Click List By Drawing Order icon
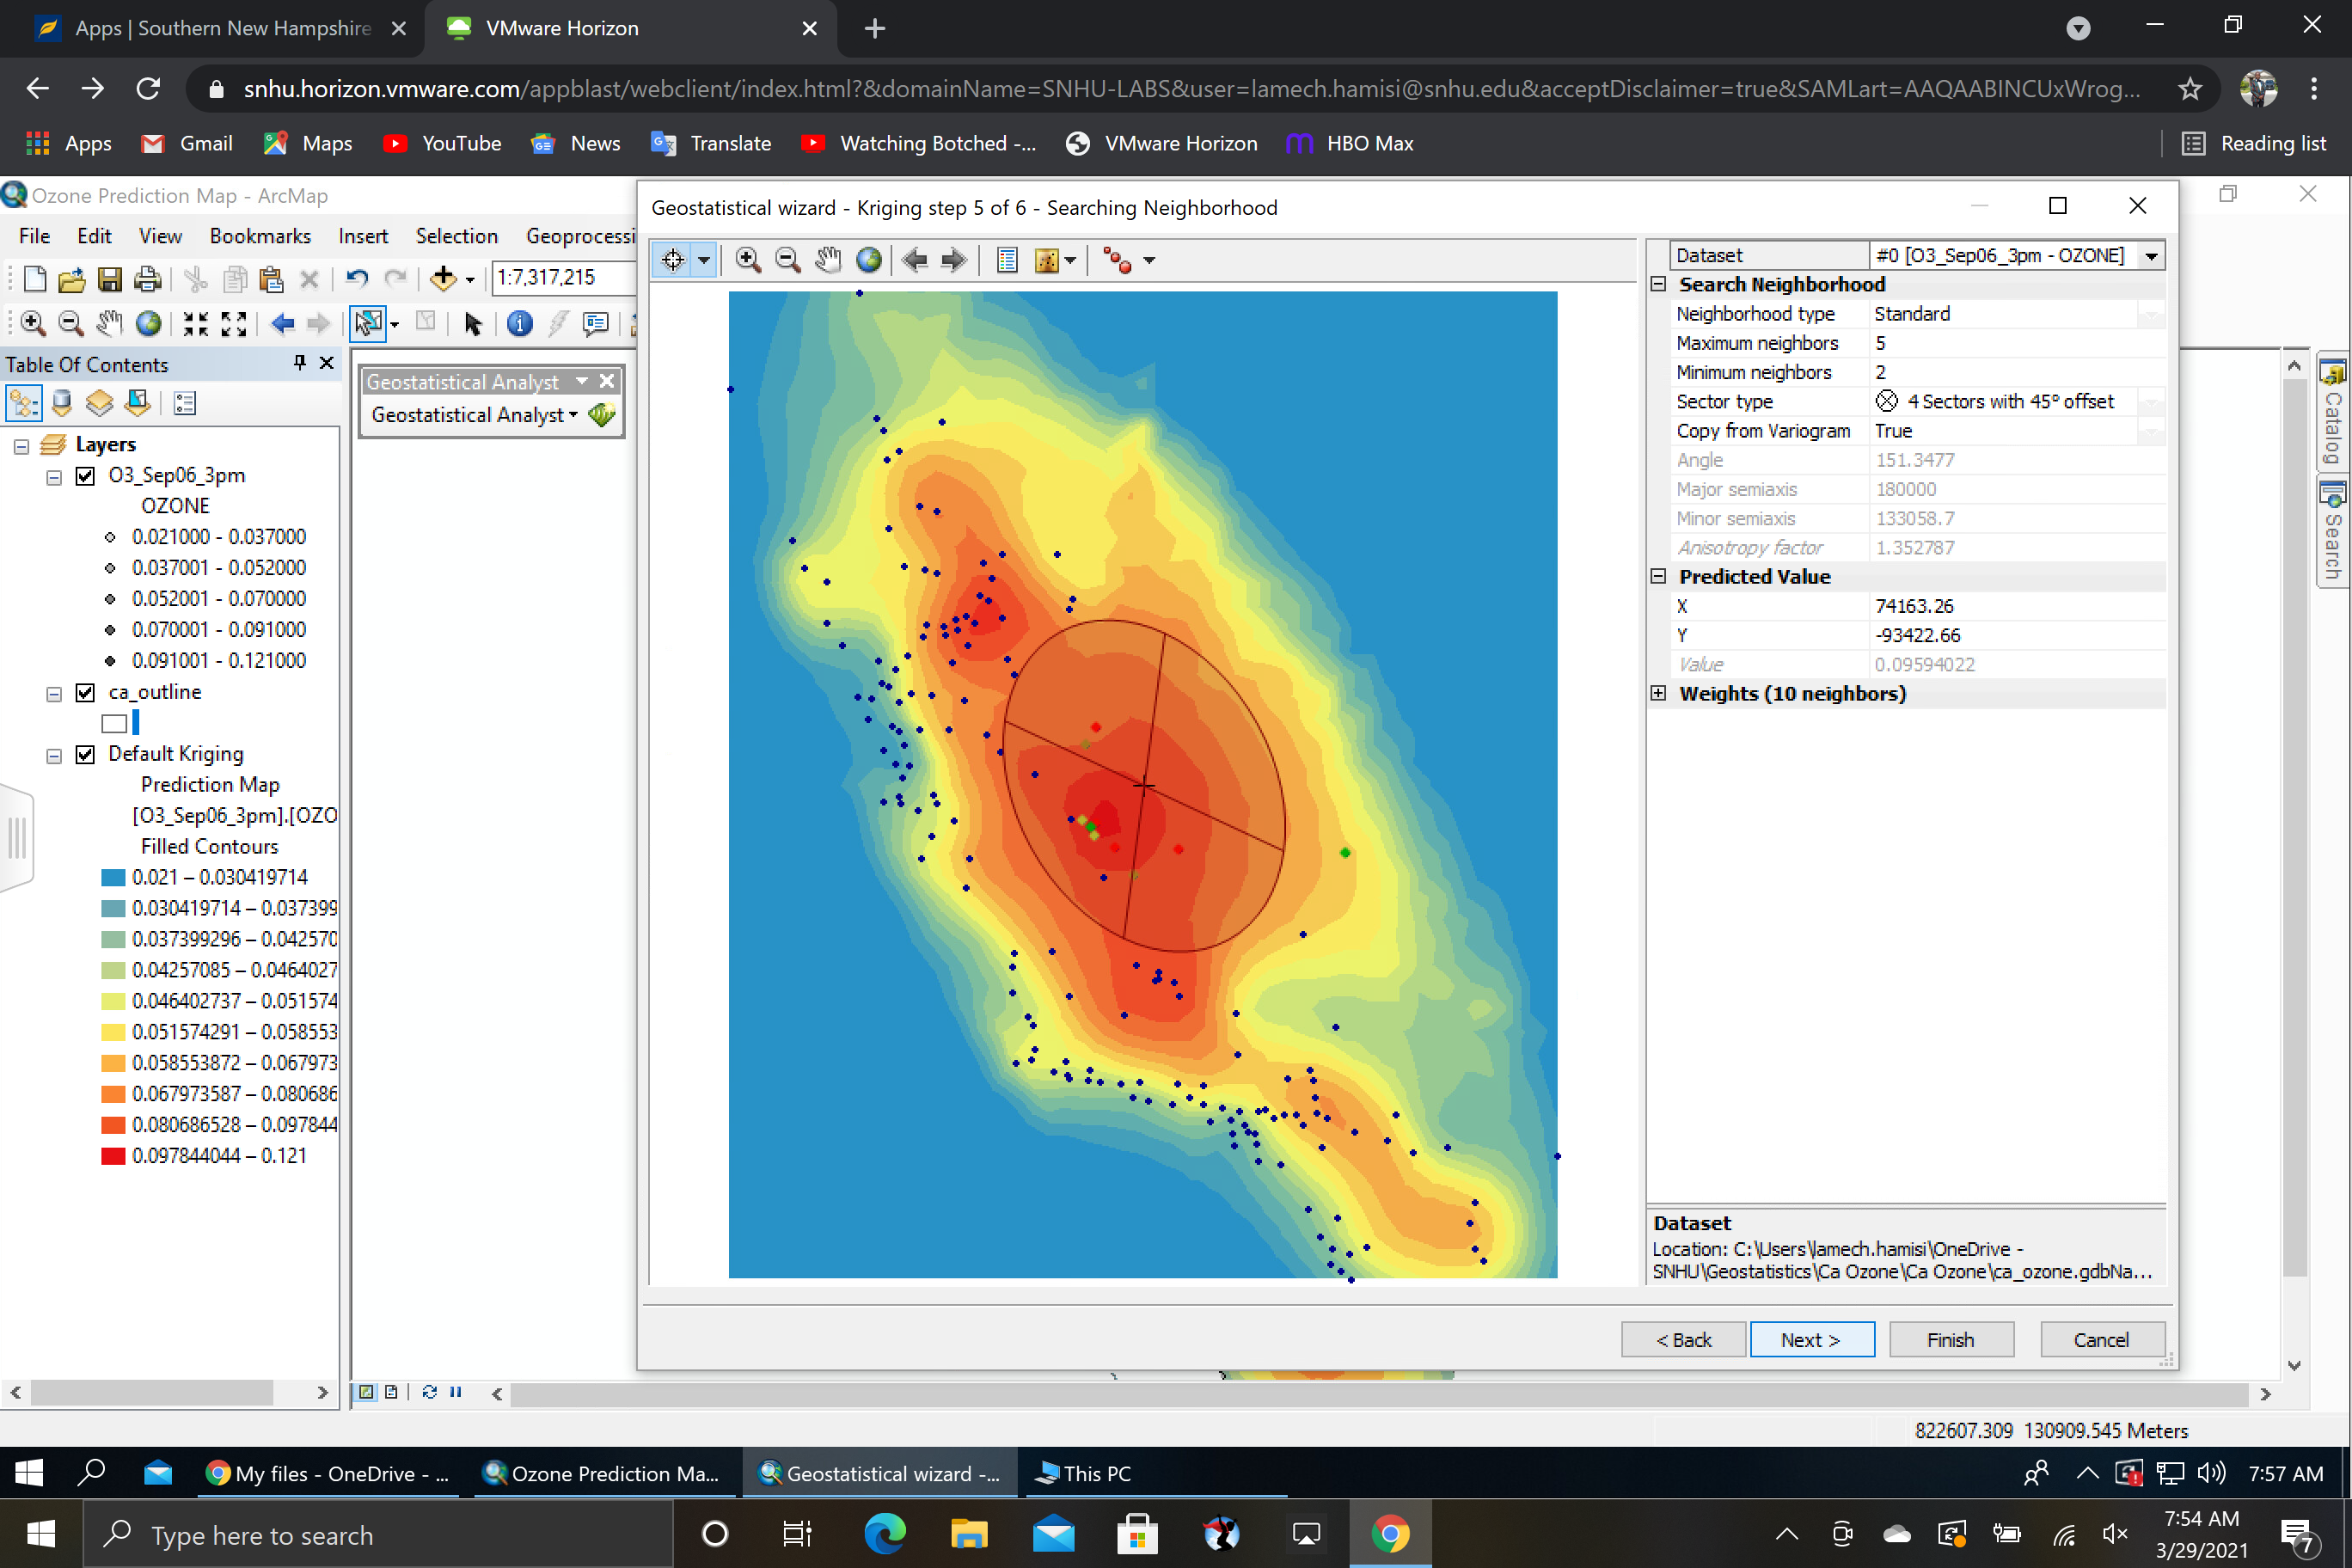 tap(24, 403)
